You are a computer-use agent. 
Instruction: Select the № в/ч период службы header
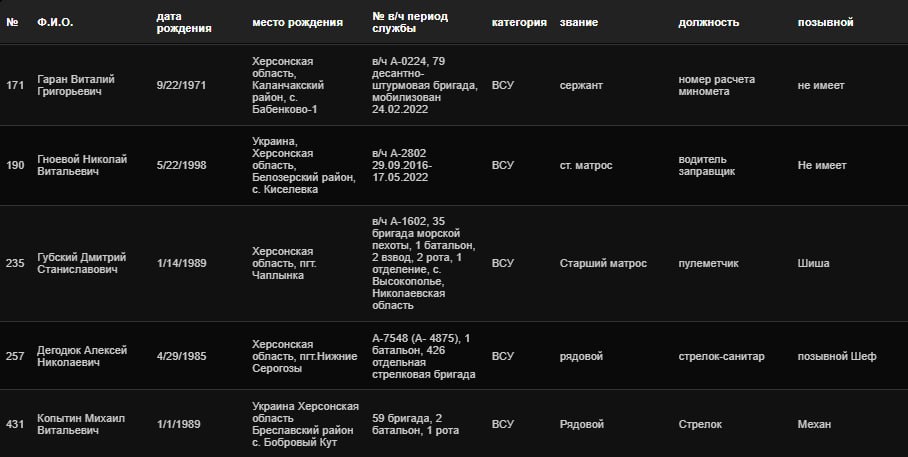tap(410, 23)
